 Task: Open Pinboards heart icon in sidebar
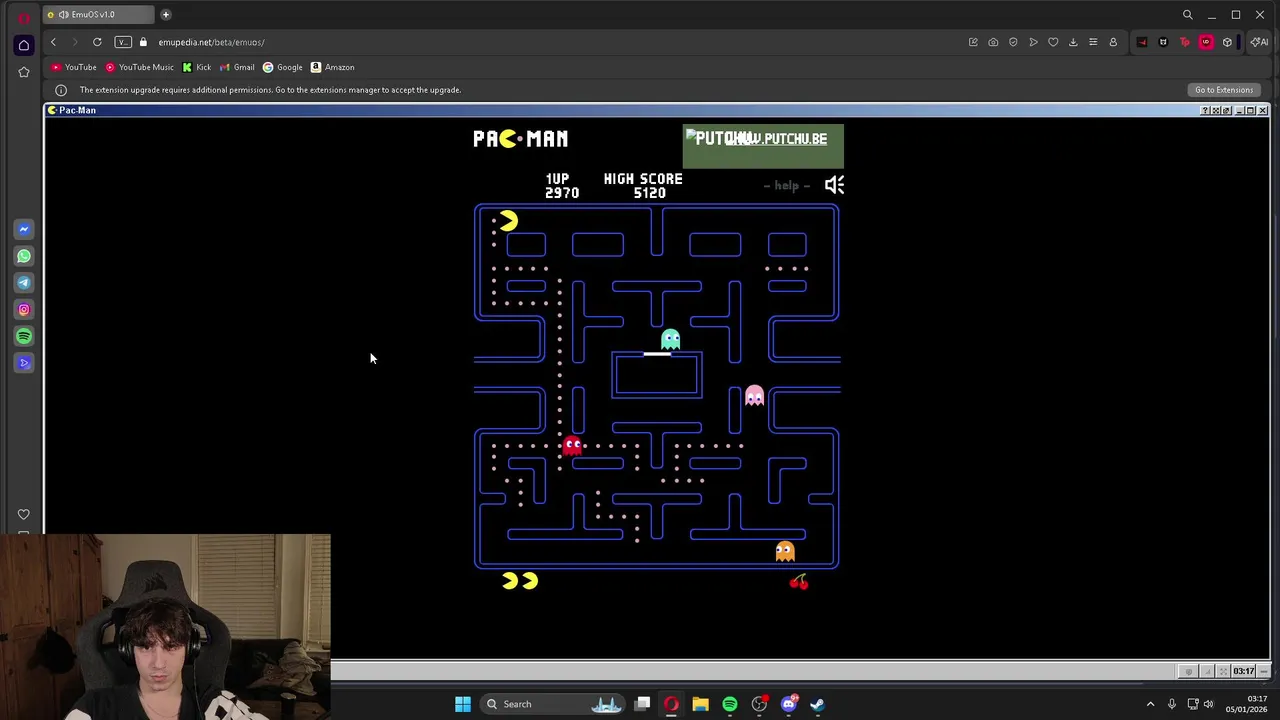(24, 514)
